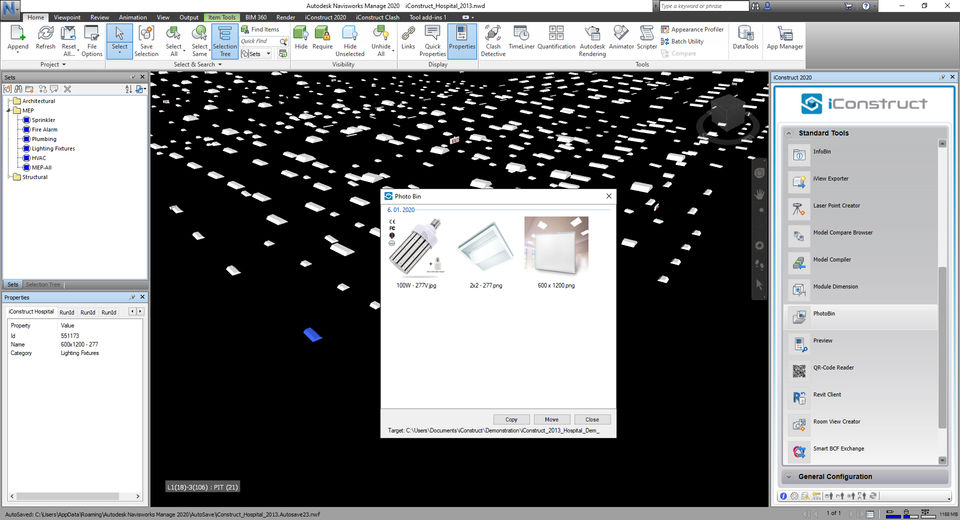
Task: Launch the TimeLiner tool
Action: click(521, 39)
